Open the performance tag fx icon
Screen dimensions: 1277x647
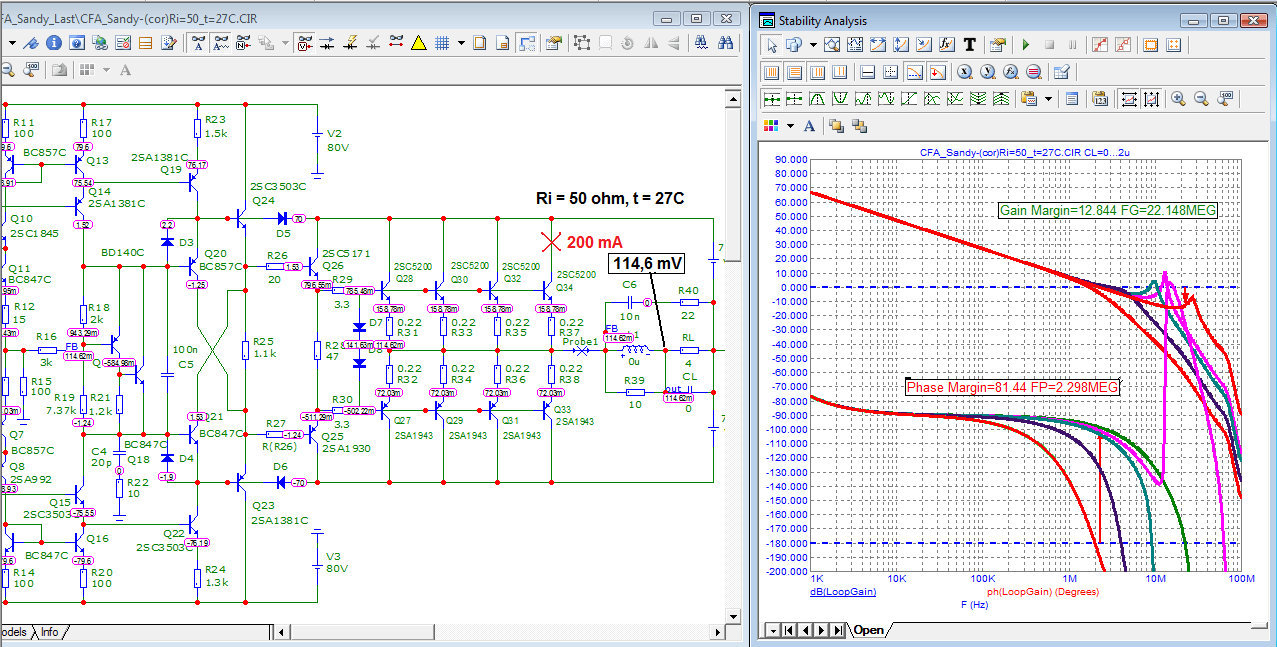click(947, 45)
